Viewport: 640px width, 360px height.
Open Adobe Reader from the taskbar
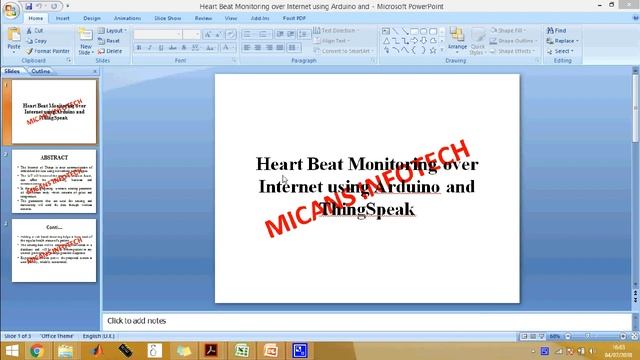pos(211,351)
